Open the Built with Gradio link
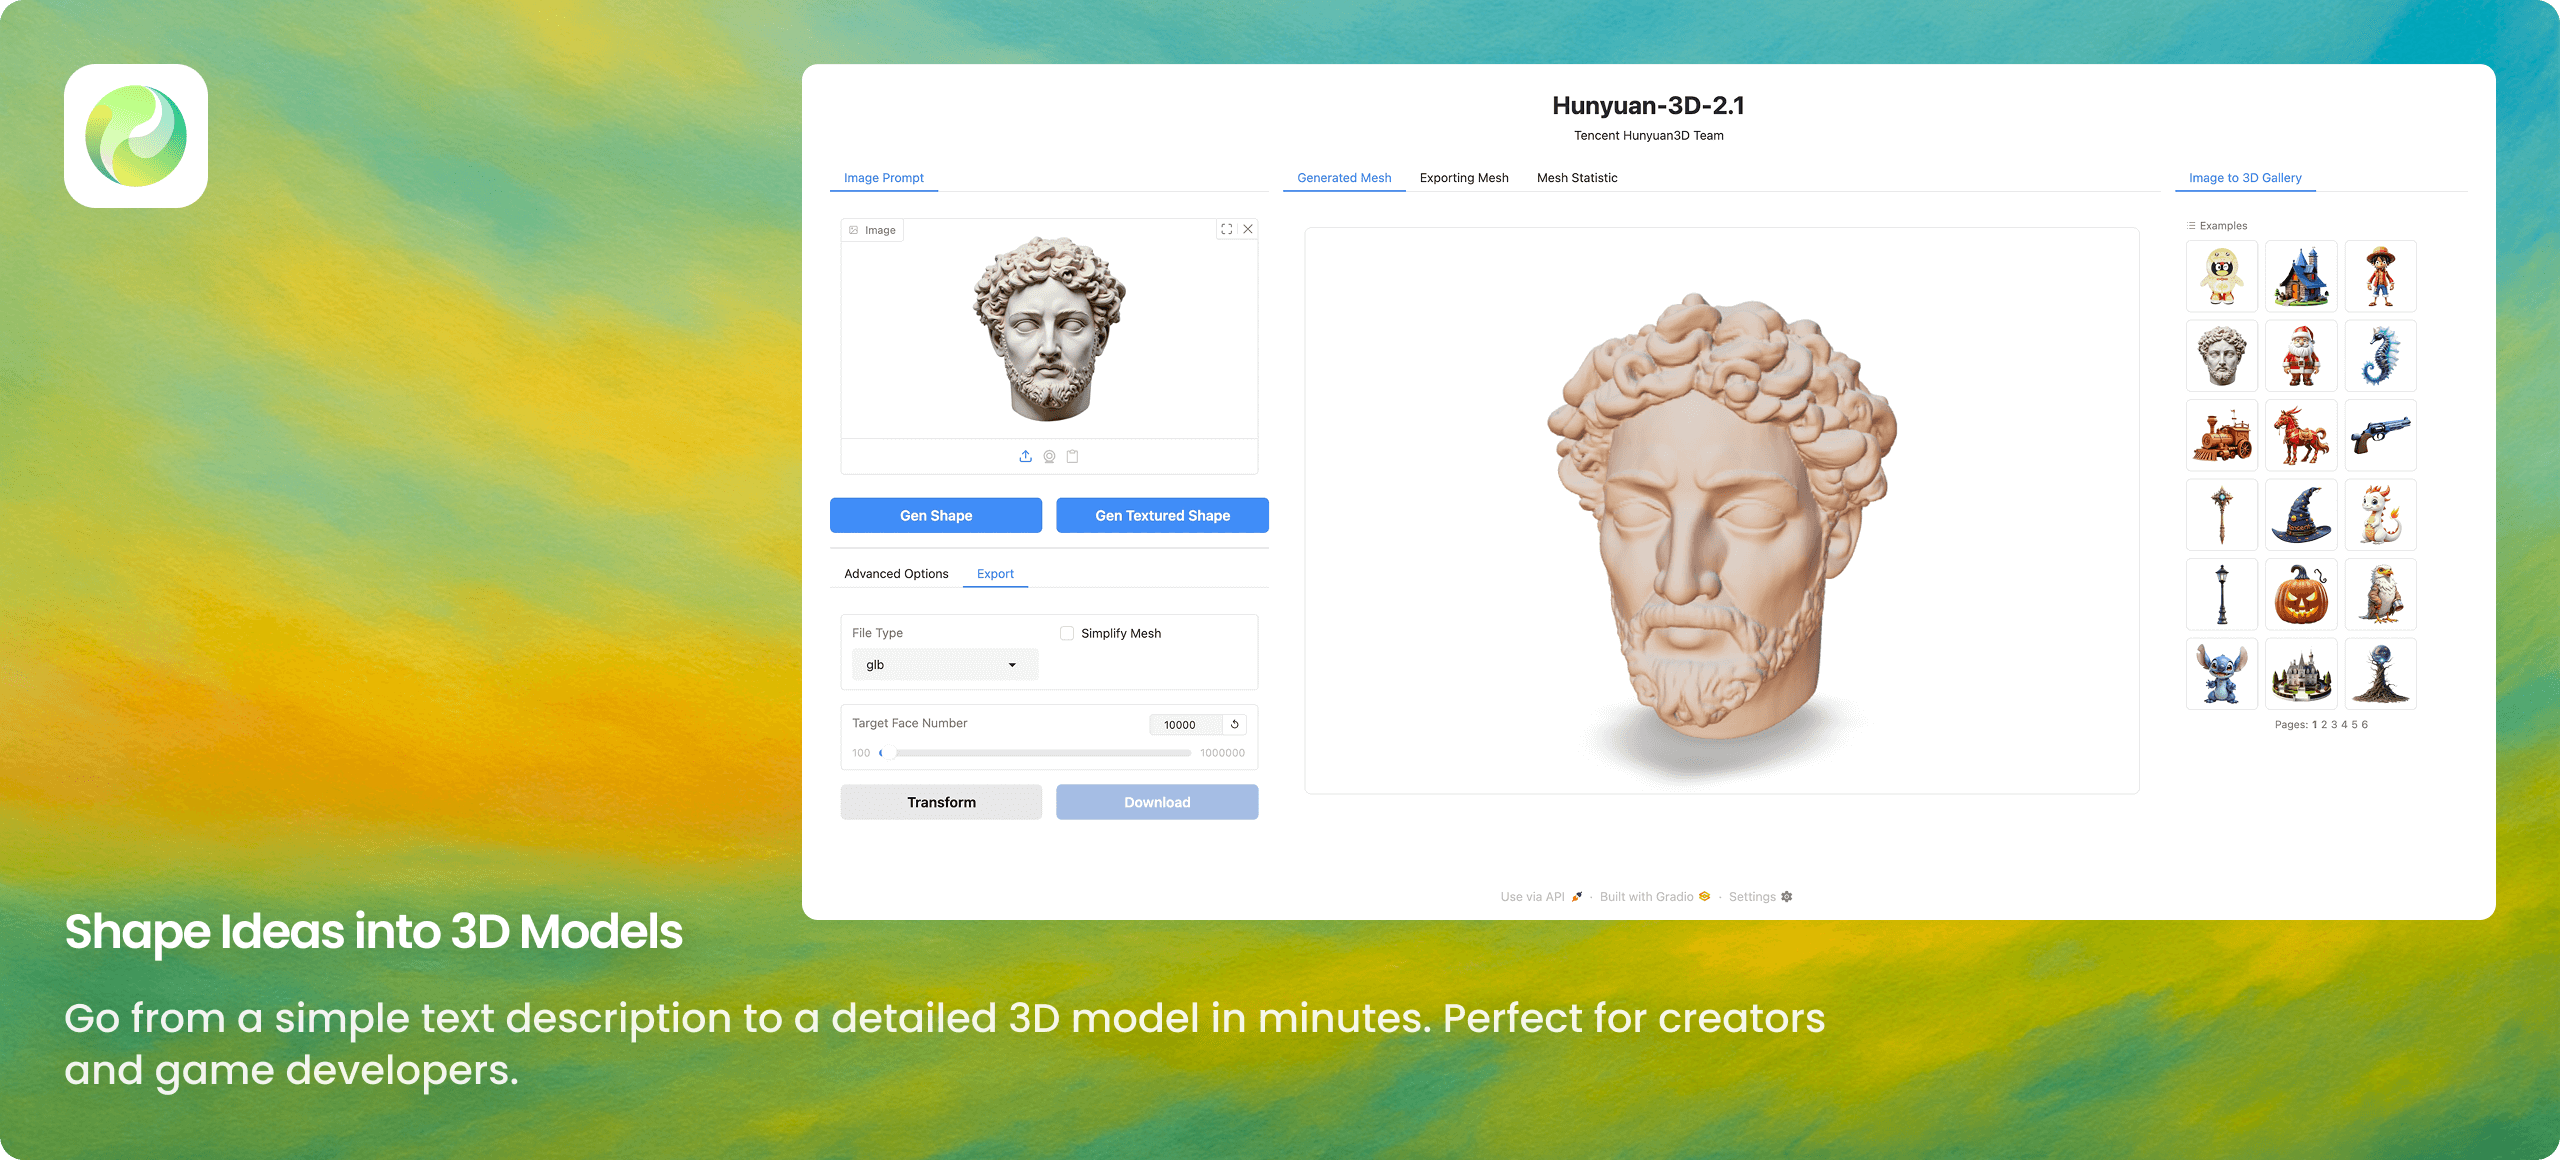 pyautogui.click(x=1655, y=897)
